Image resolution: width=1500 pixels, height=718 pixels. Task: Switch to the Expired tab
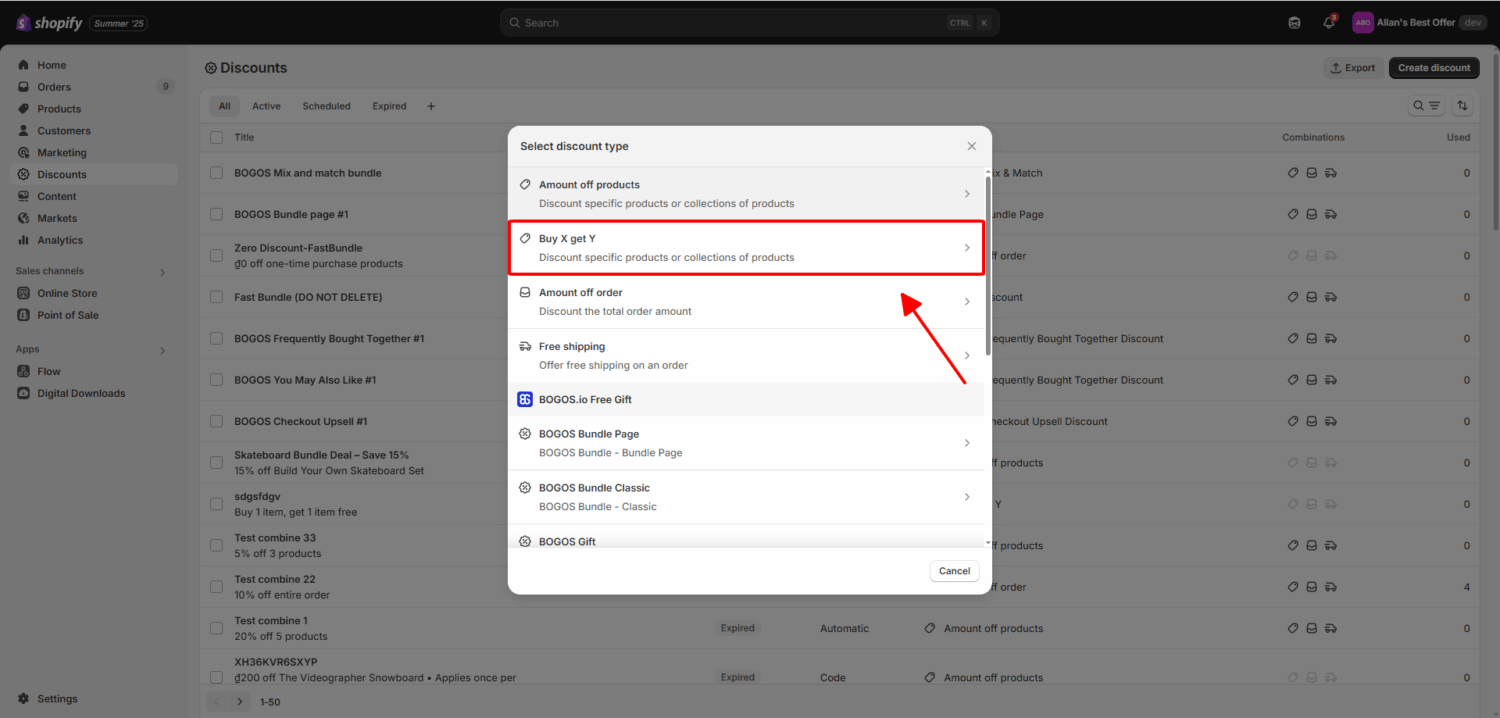pos(389,106)
